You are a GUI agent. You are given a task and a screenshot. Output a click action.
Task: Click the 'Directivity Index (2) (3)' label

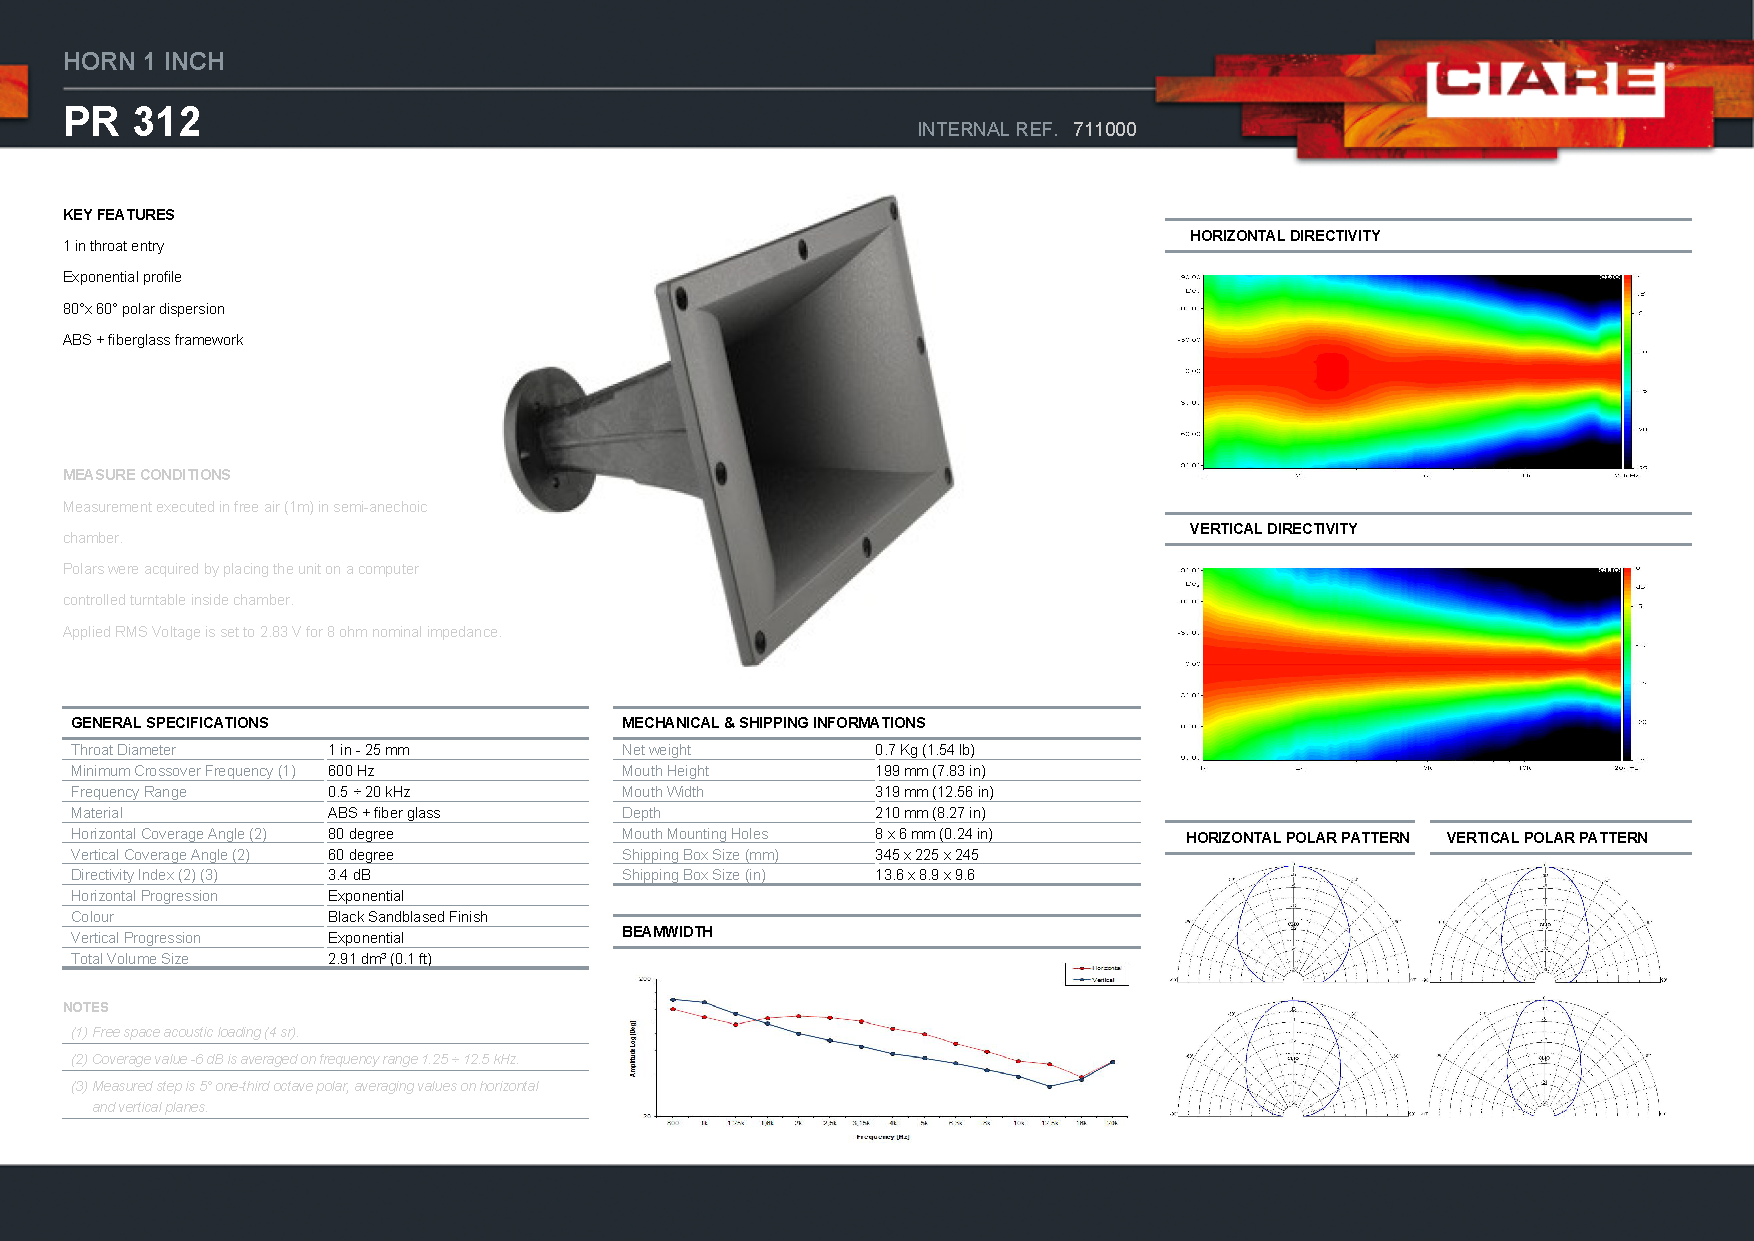[x=144, y=875]
